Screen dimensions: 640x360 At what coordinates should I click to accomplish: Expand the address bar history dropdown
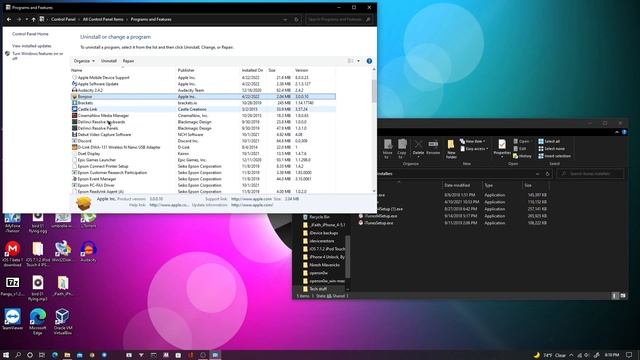click(285, 19)
